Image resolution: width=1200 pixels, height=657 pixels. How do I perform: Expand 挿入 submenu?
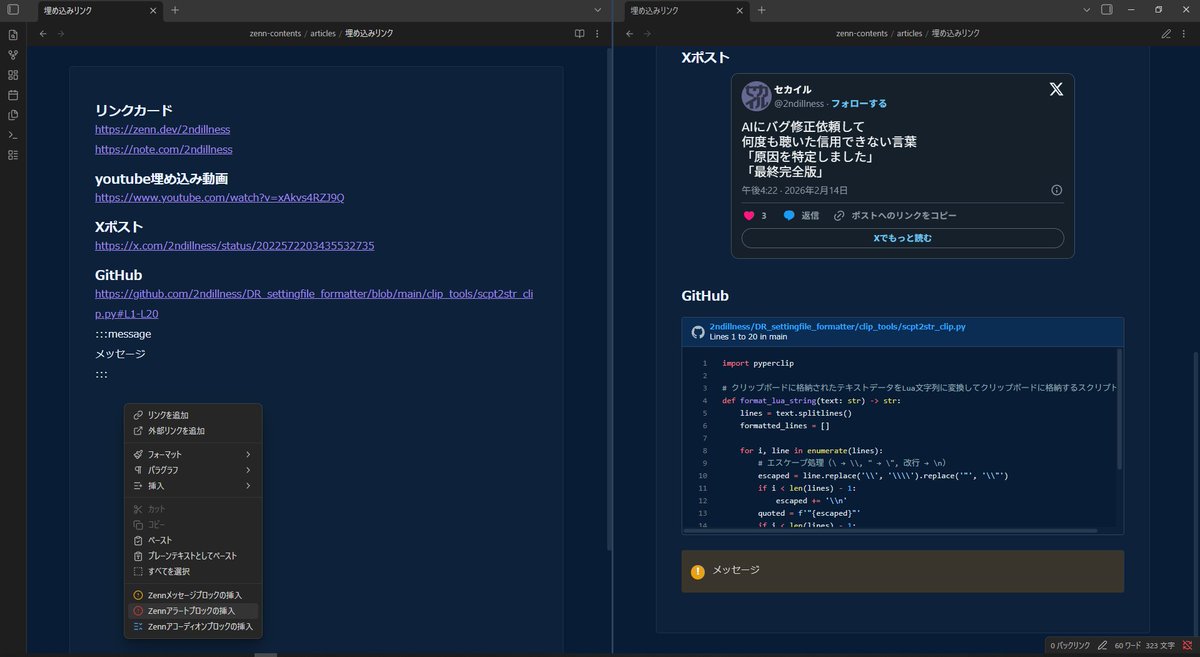tap(193, 486)
